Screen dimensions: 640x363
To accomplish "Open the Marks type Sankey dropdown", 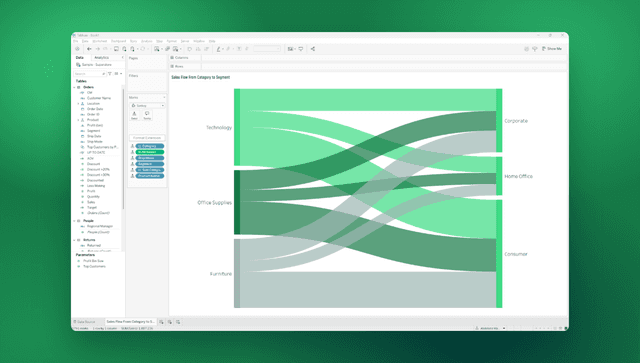I will coord(147,105).
